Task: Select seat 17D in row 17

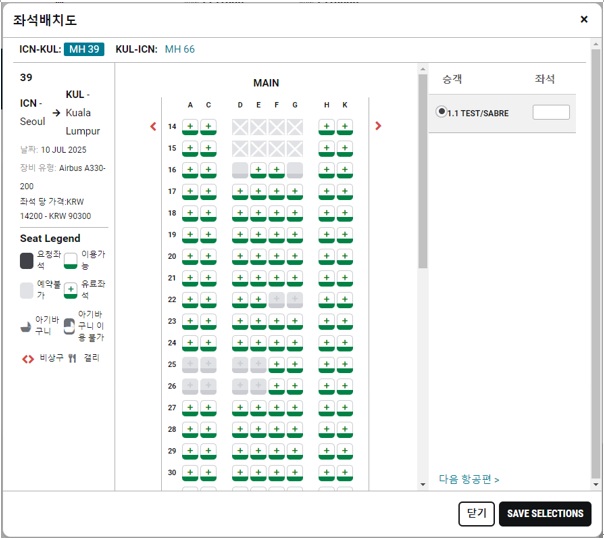Action: point(240,191)
